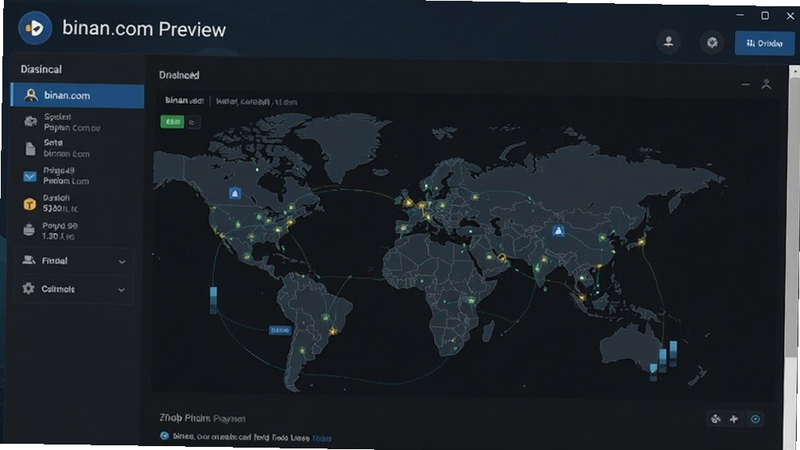Click the orange T coin icon in sidebar
The height and width of the screenshot is (450, 800).
(30, 205)
